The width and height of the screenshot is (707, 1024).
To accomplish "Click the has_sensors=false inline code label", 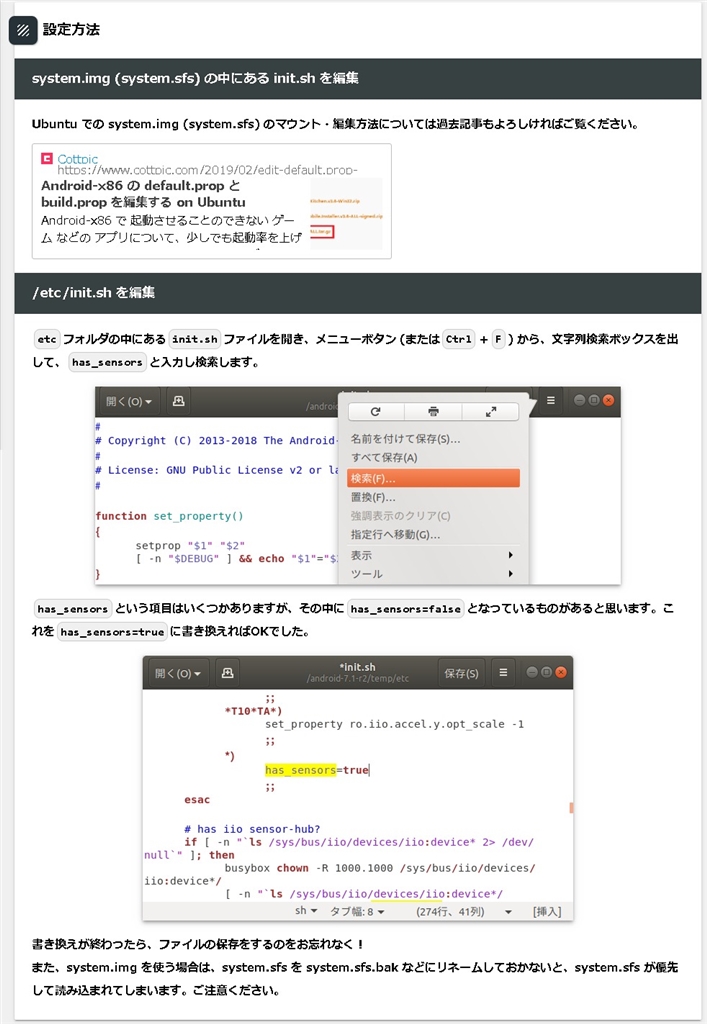I will (405, 609).
